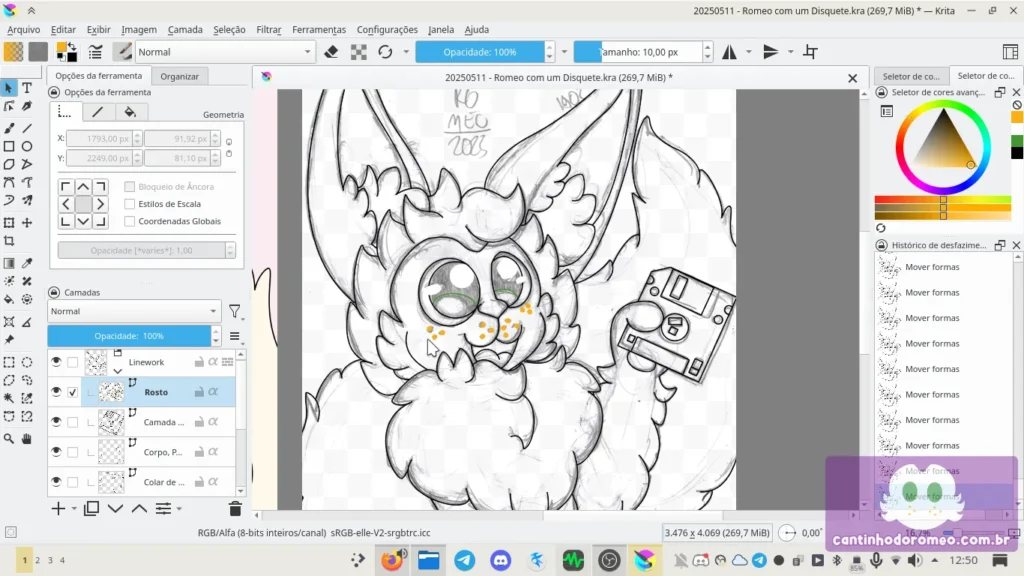
Task: Move layer up with arrow icon
Action: pyautogui.click(x=139, y=508)
